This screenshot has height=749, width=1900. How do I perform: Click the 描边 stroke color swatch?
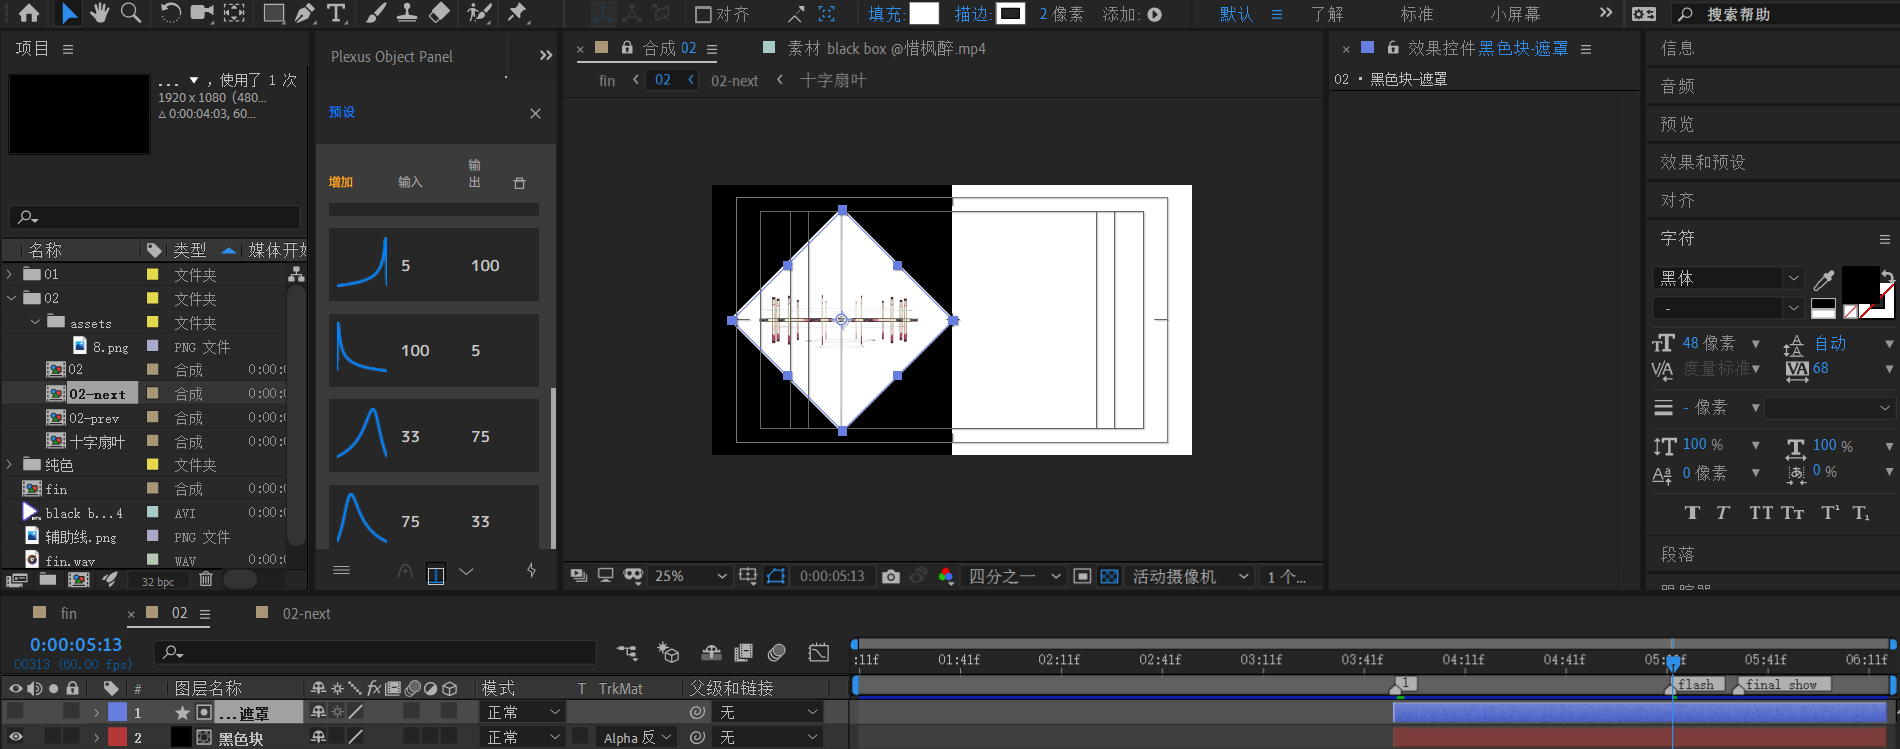pos(1011,13)
